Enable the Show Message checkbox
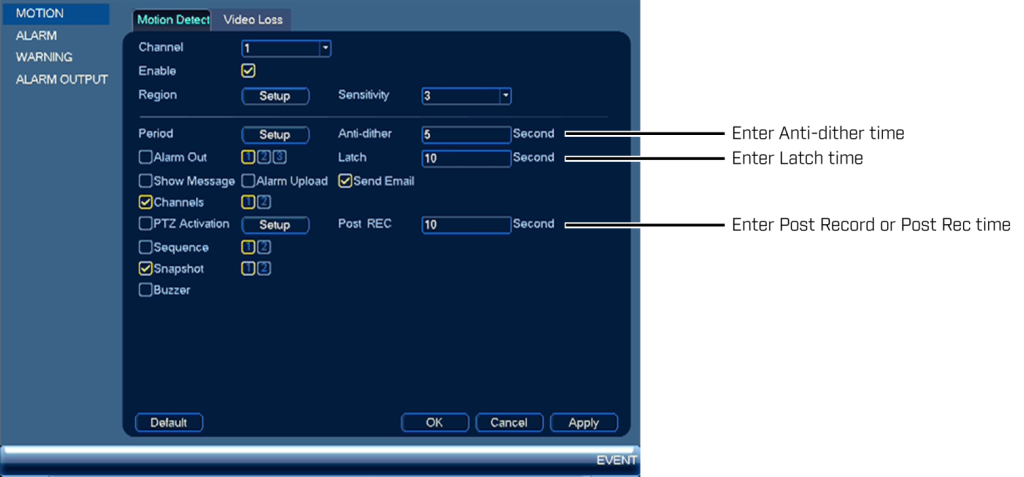The height and width of the screenshot is (477, 1024). pyautogui.click(x=146, y=181)
